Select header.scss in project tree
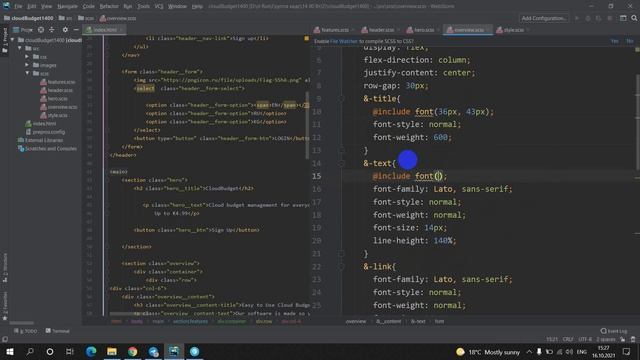This screenshot has width=640, height=360. click(57, 90)
